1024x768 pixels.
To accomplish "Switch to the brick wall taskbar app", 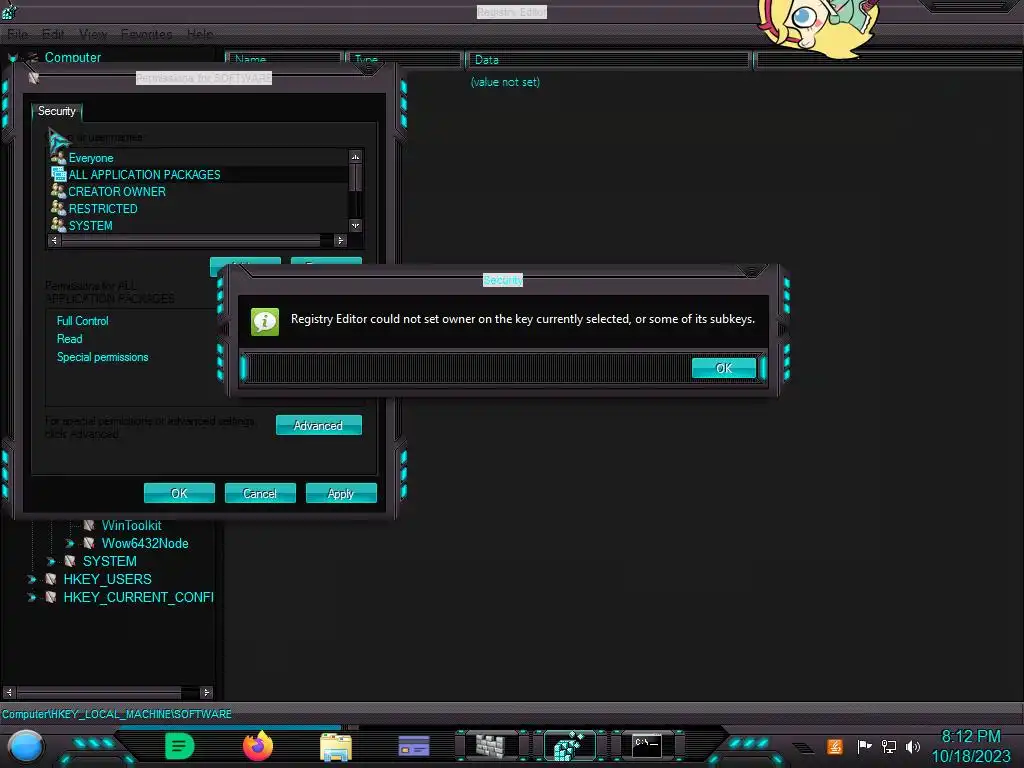I will click(490, 746).
